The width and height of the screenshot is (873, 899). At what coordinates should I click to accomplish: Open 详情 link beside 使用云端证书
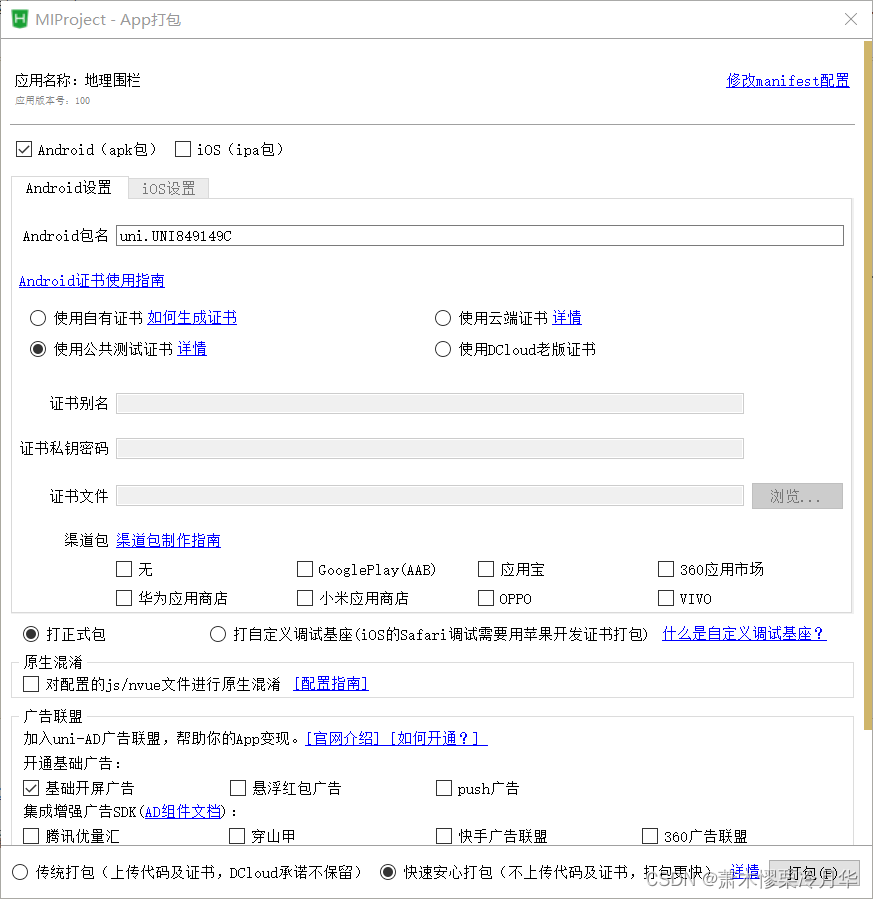[567, 317]
